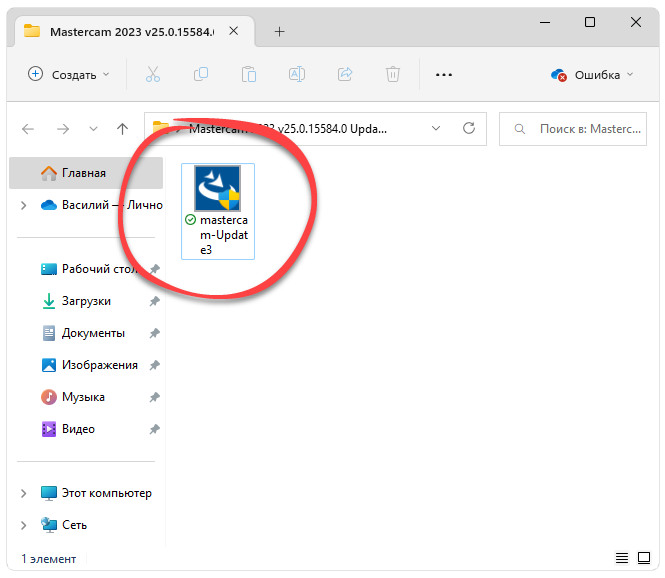This screenshot has height=578, width=665.
Task: Switch to large icons view
Action: [644, 558]
